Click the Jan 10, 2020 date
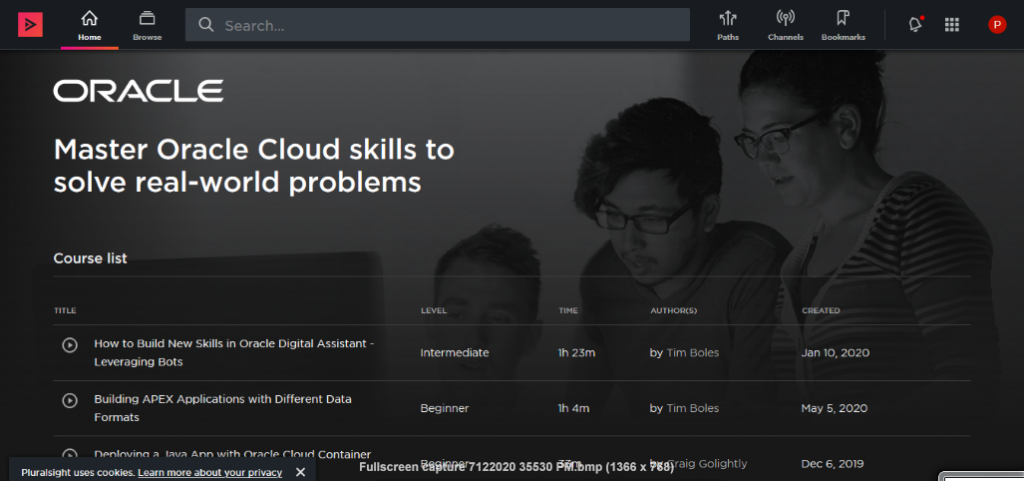This screenshot has height=481, width=1024. [x=835, y=352]
